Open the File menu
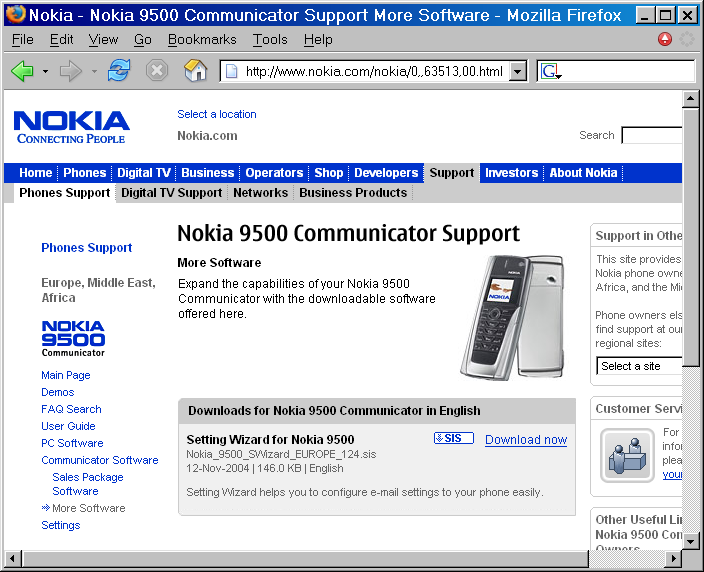 (x=22, y=40)
